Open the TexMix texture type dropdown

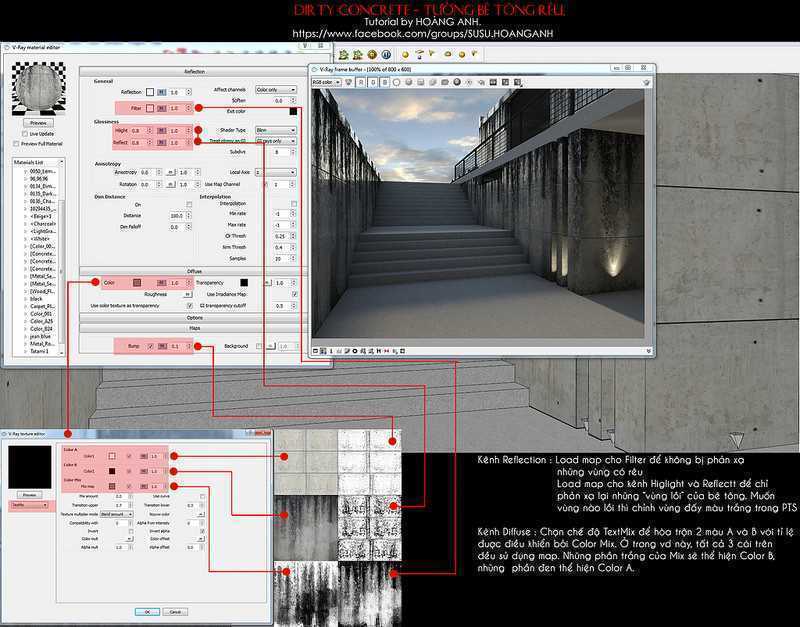pos(29,505)
